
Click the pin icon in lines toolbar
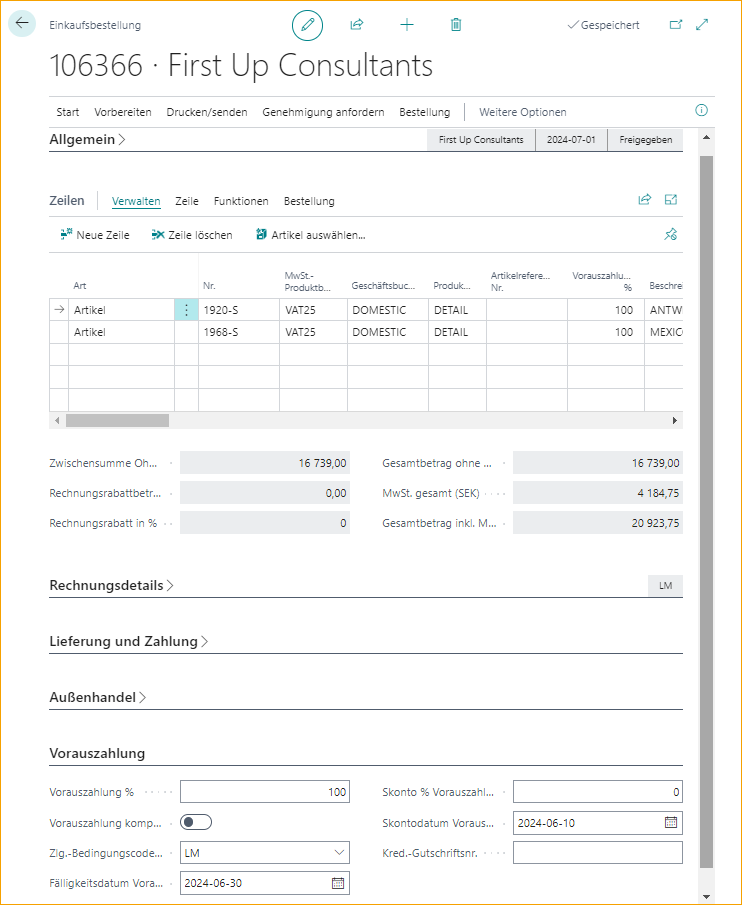click(x=671, y=235)
